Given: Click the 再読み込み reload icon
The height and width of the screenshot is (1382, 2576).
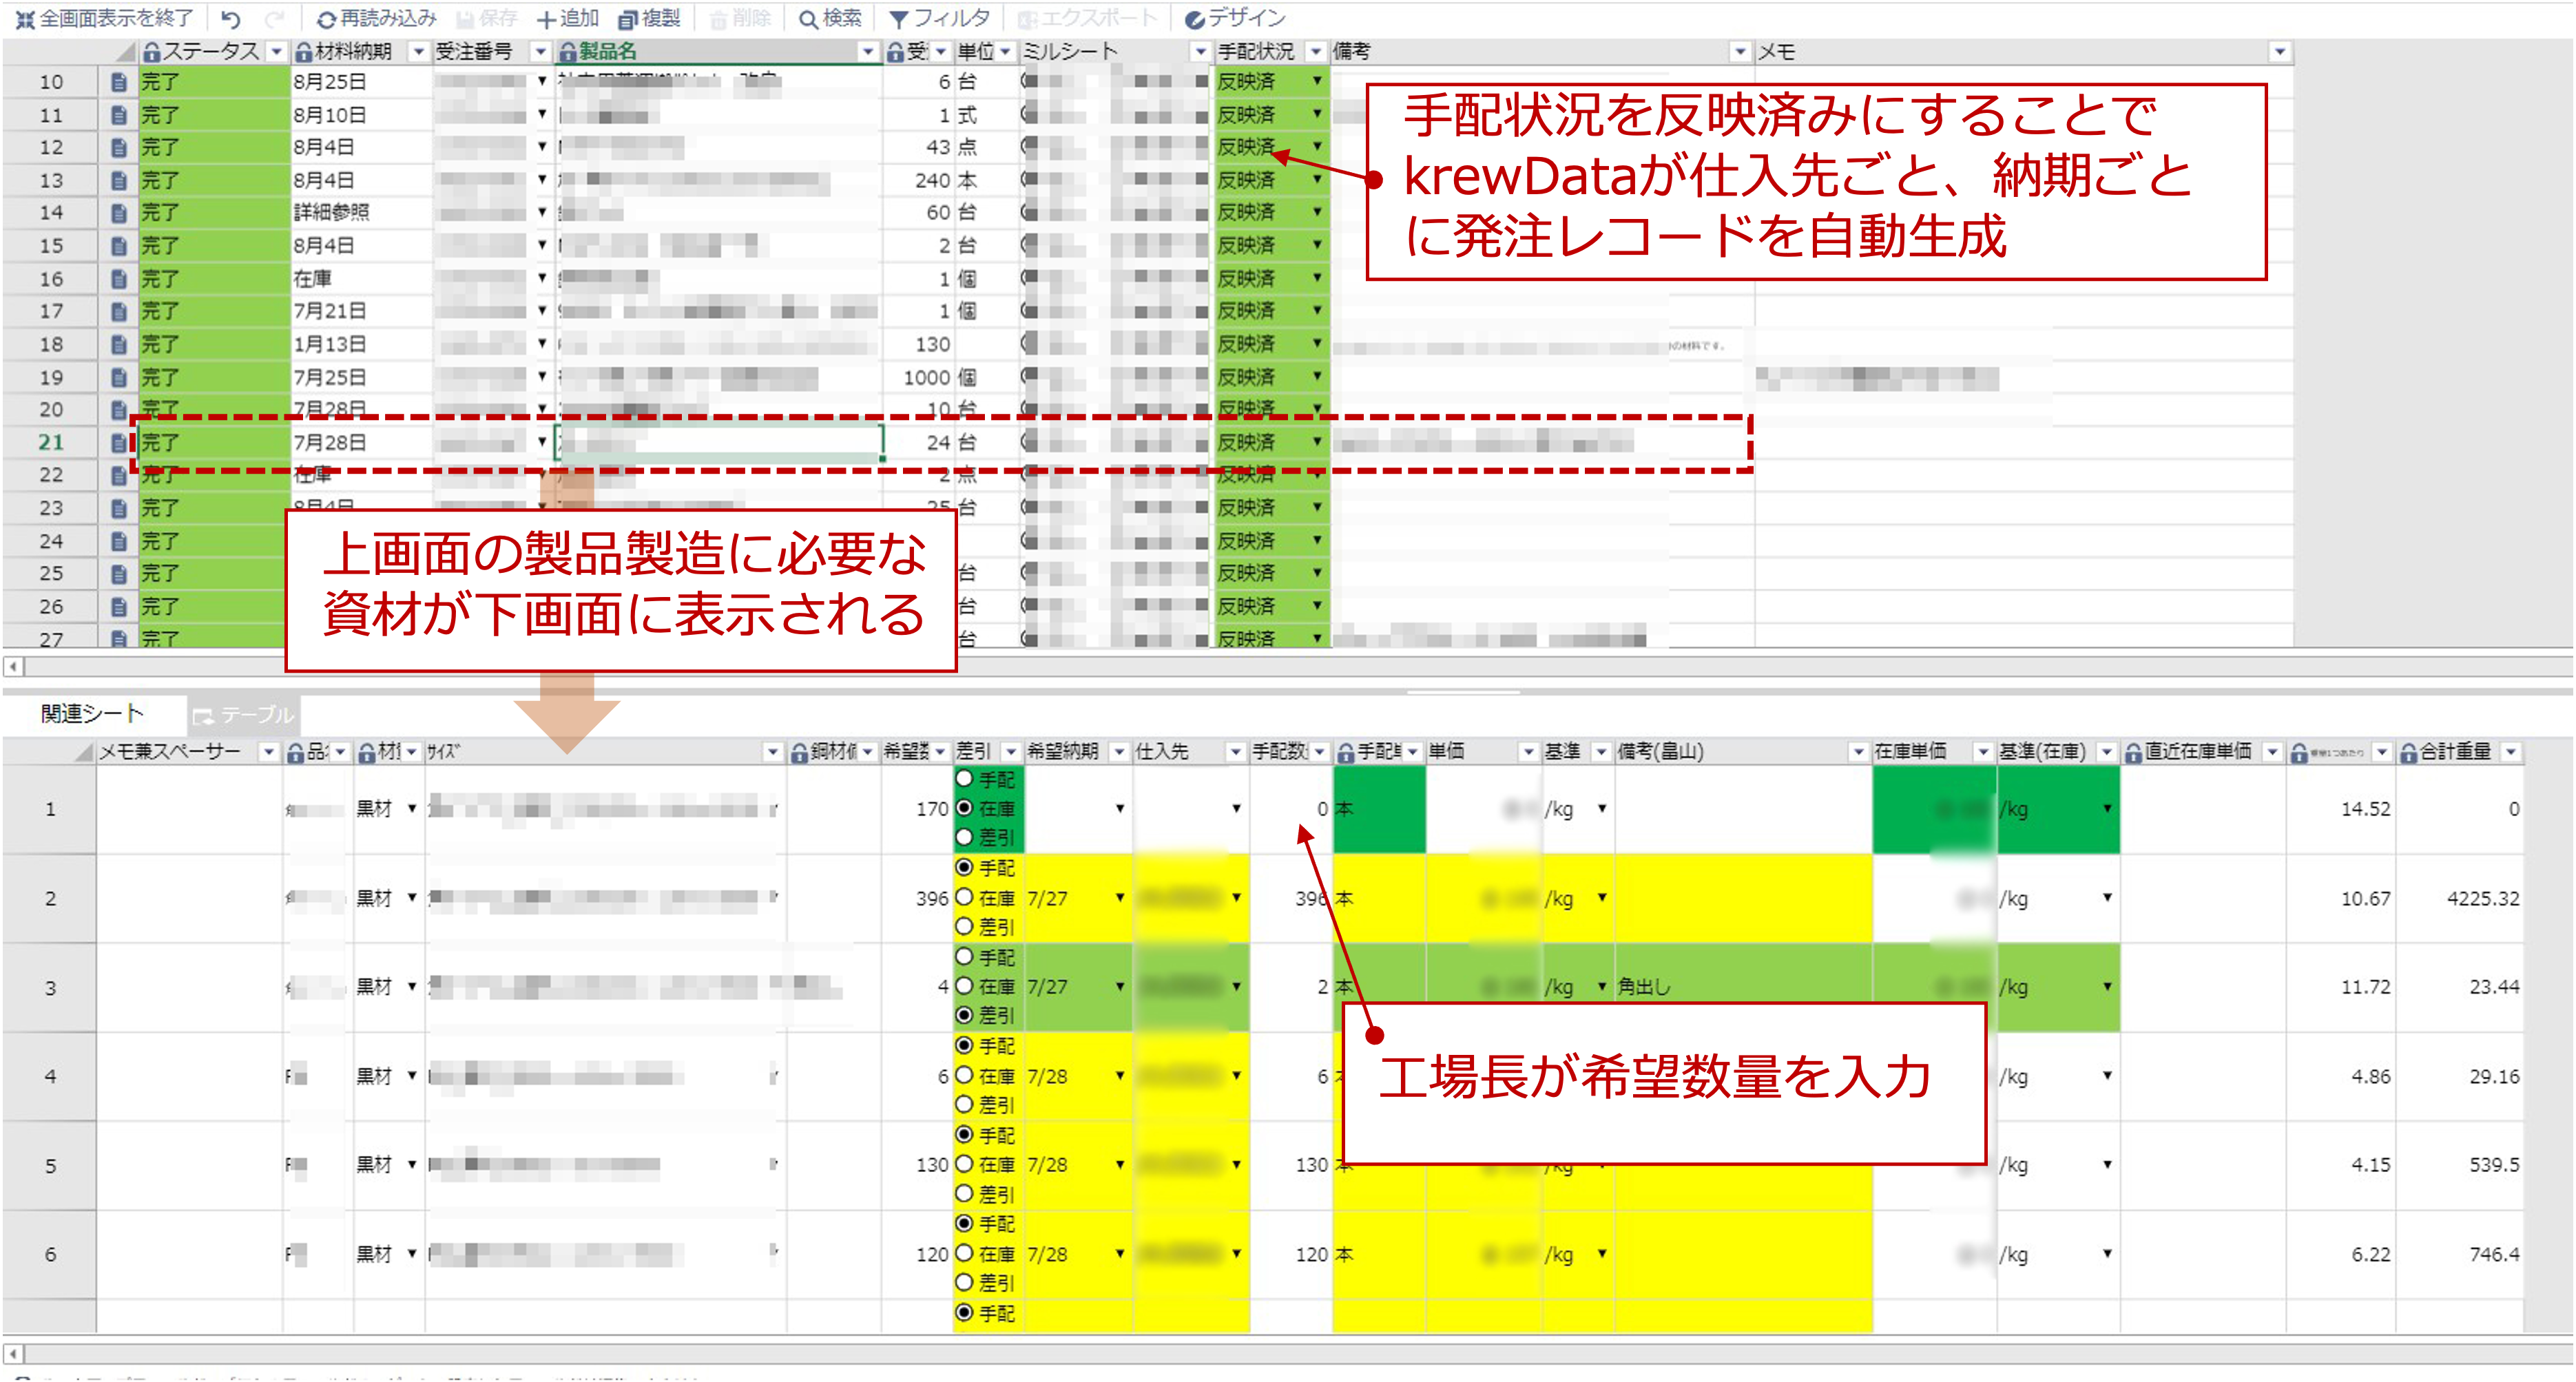Looking at the screenshot, I should click(326, 19).
